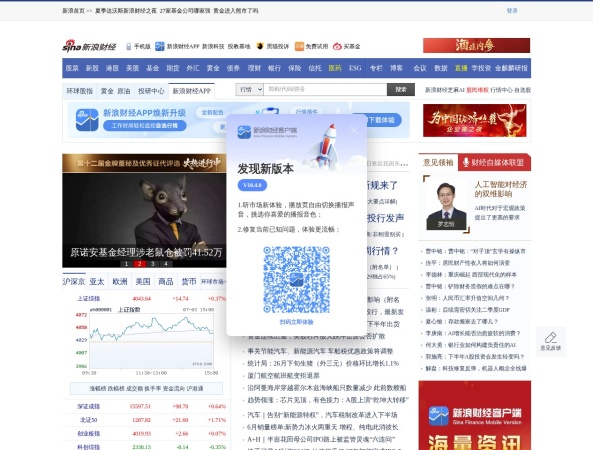Viewport: 600px width, 450px height.
Task: Select the 新浪财经APP tab
Action: tap(191, 91)
